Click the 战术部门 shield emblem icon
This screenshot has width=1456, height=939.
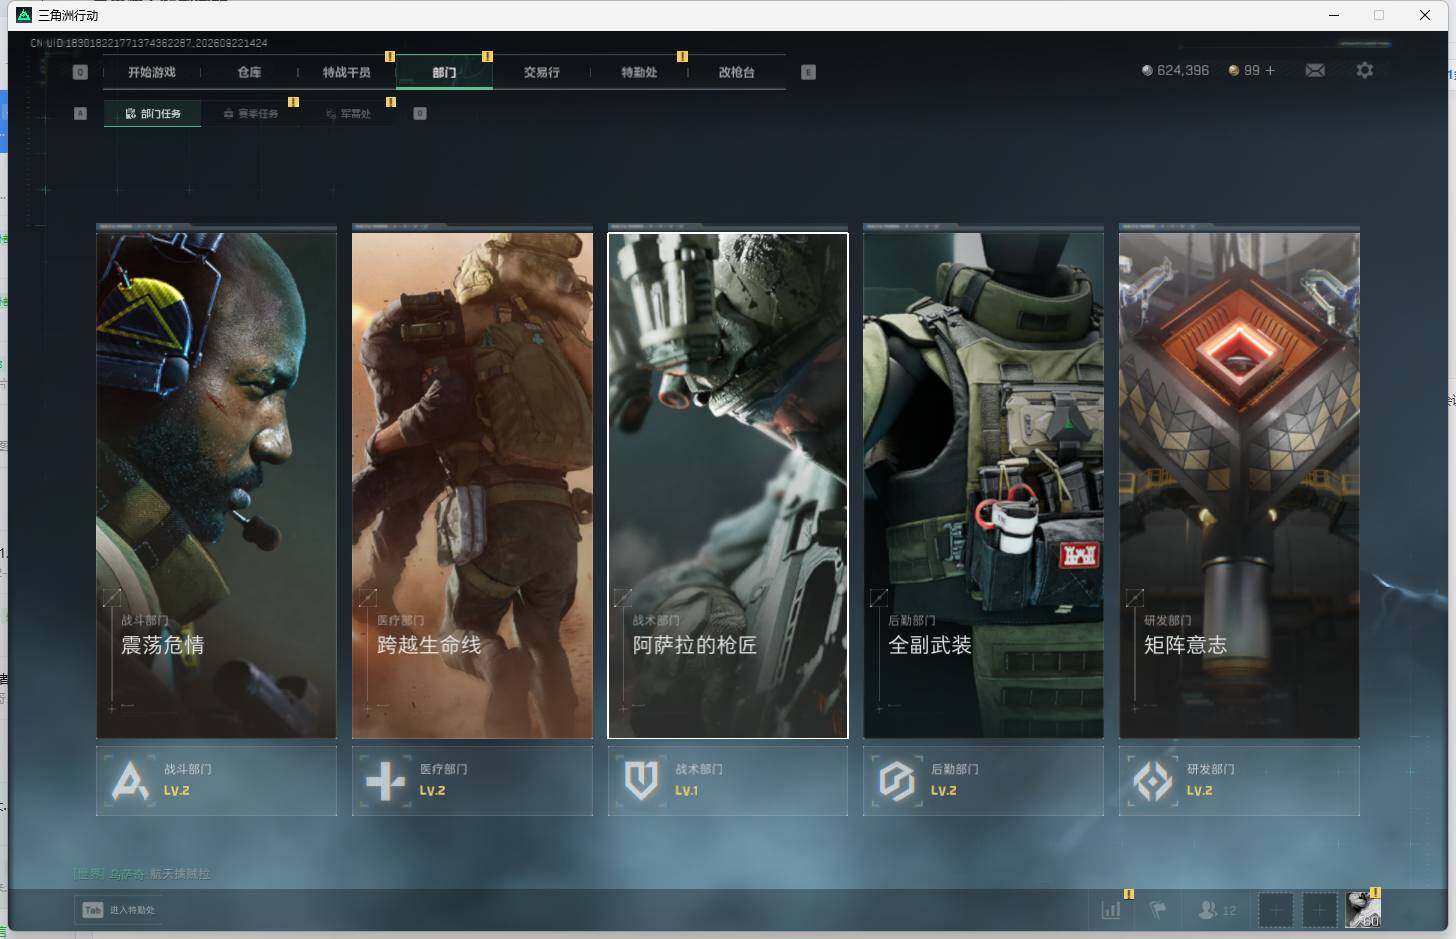click(x=641, y=781)
